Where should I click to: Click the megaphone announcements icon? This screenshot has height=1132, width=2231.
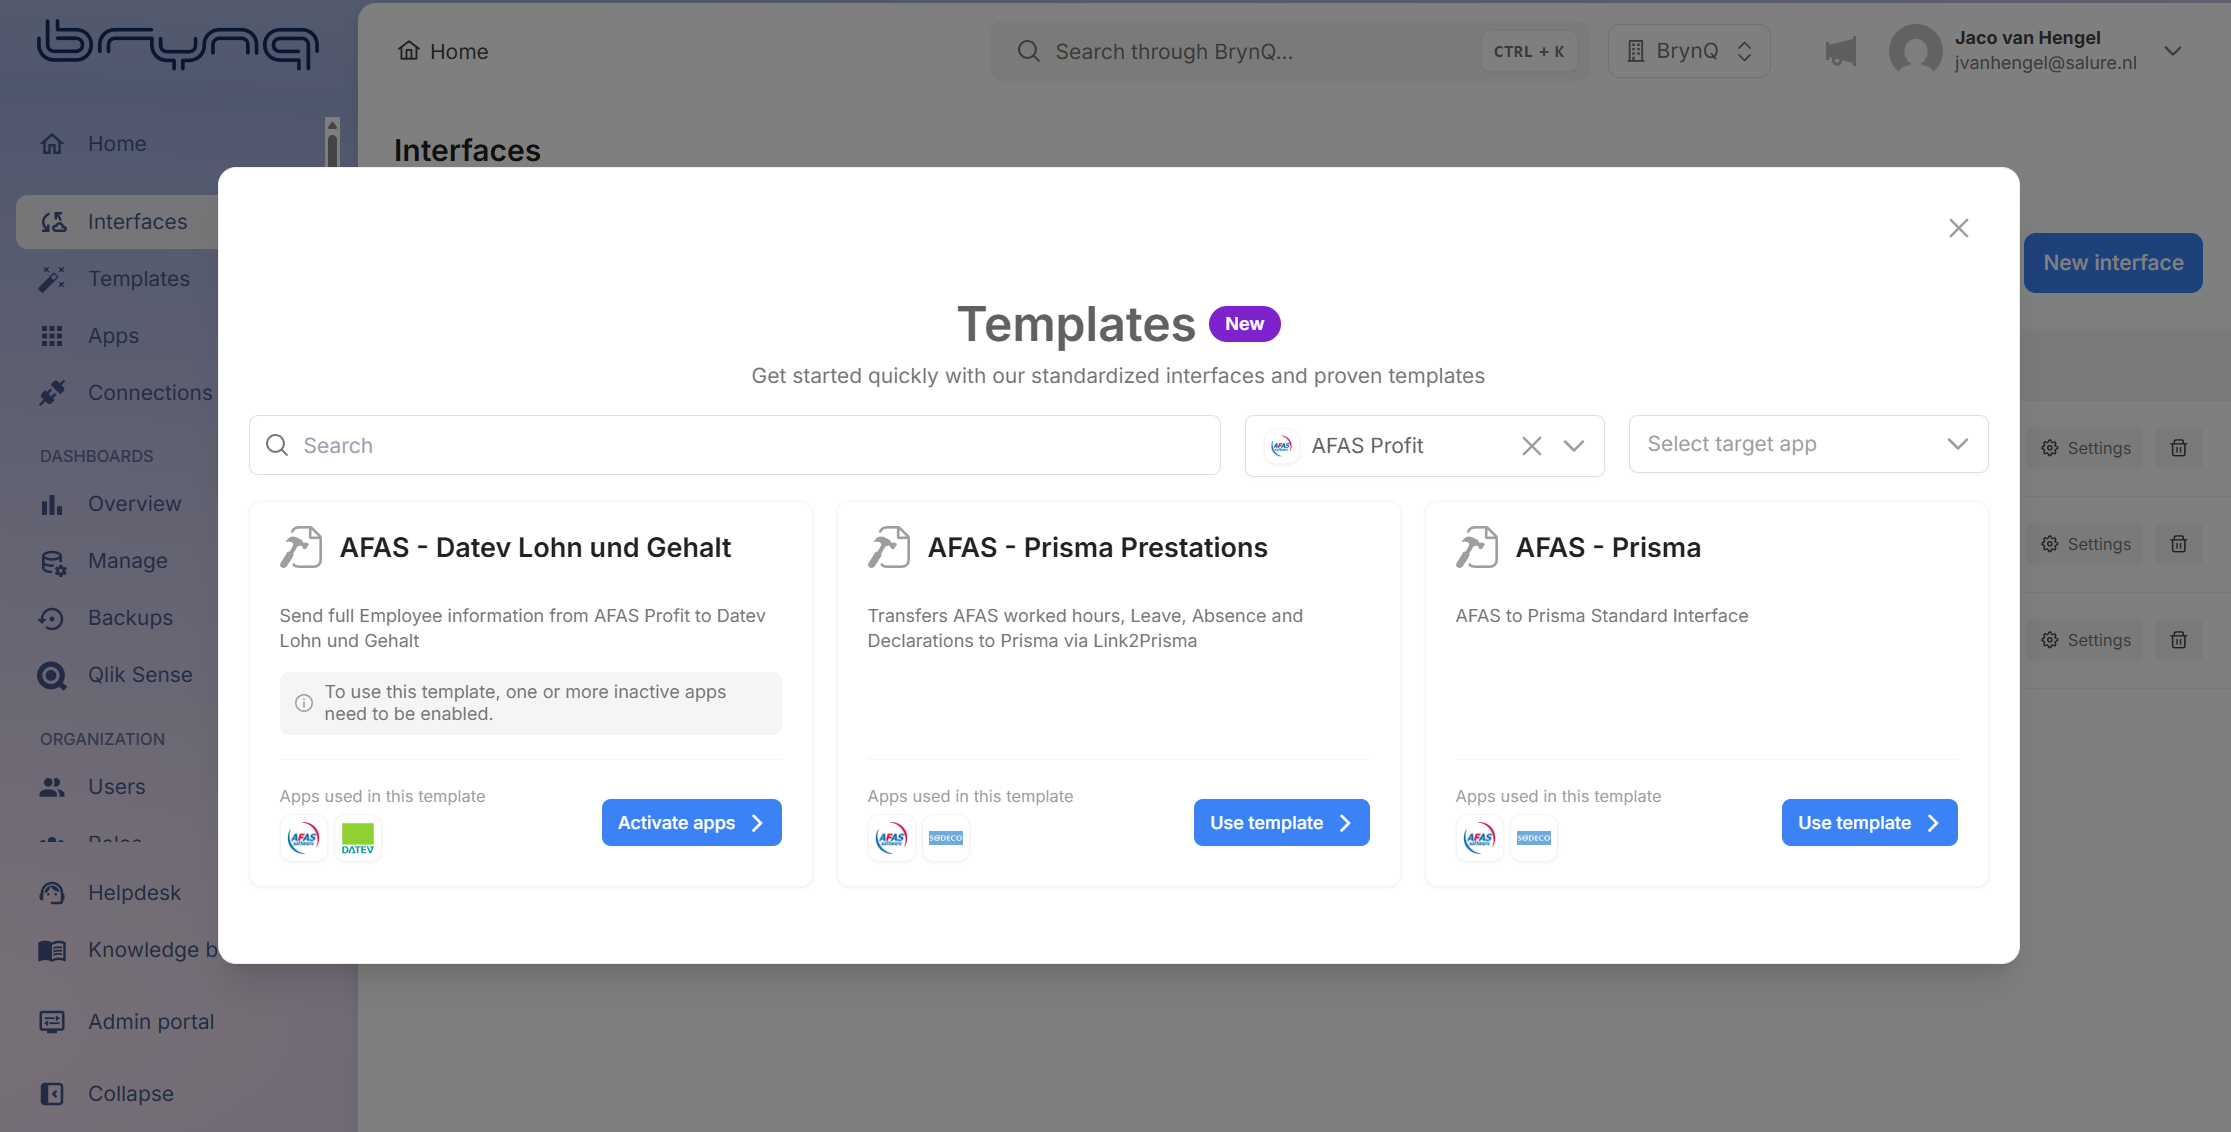1840,52
